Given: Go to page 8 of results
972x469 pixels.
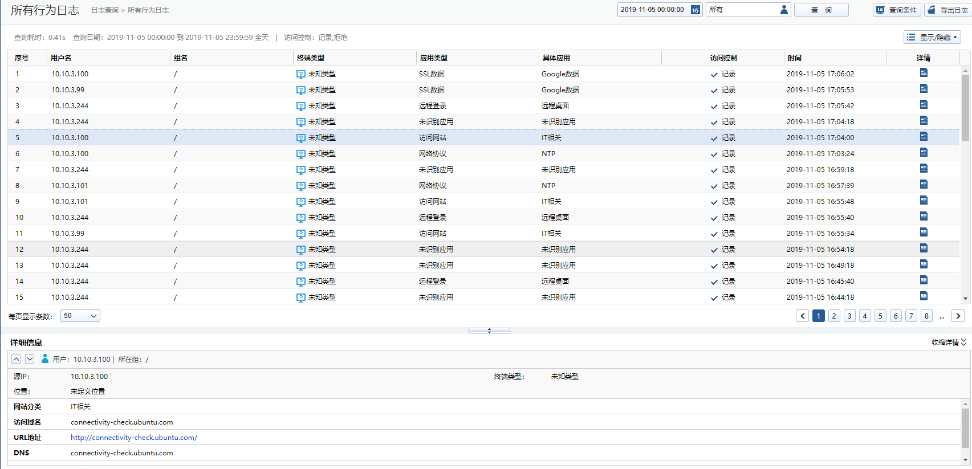Looking at the screenshot, I should [927, 316].
